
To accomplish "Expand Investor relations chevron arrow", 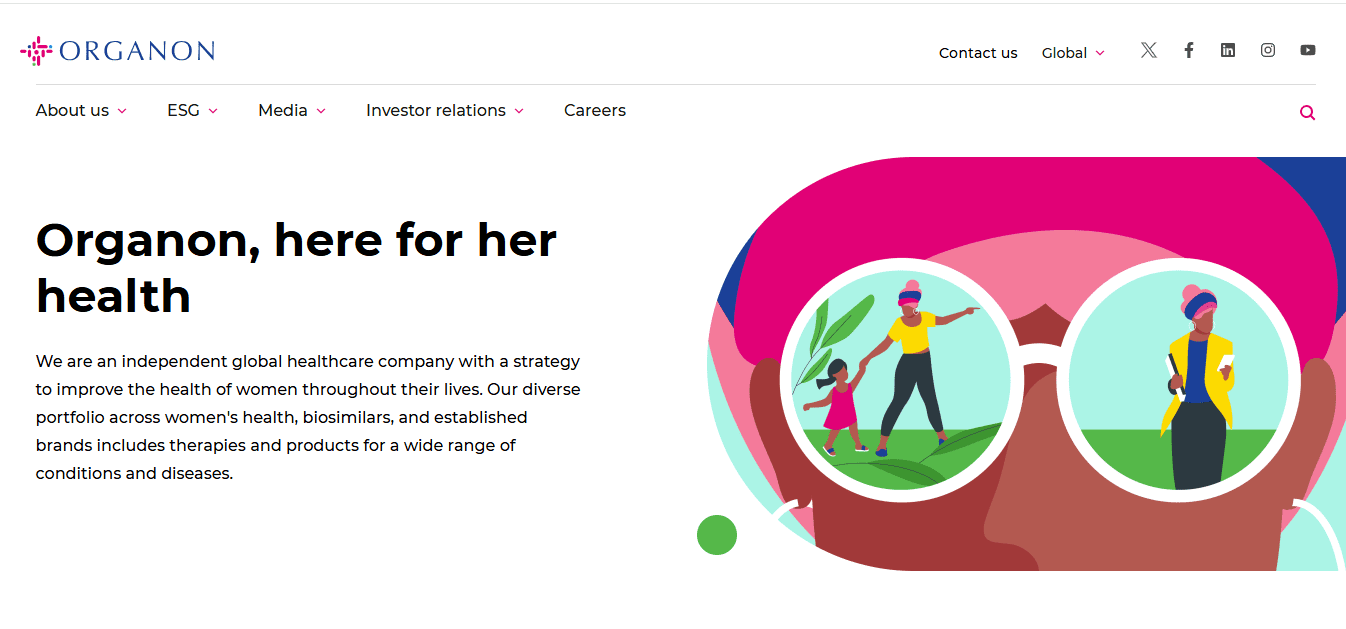I will tap(519, 111).
